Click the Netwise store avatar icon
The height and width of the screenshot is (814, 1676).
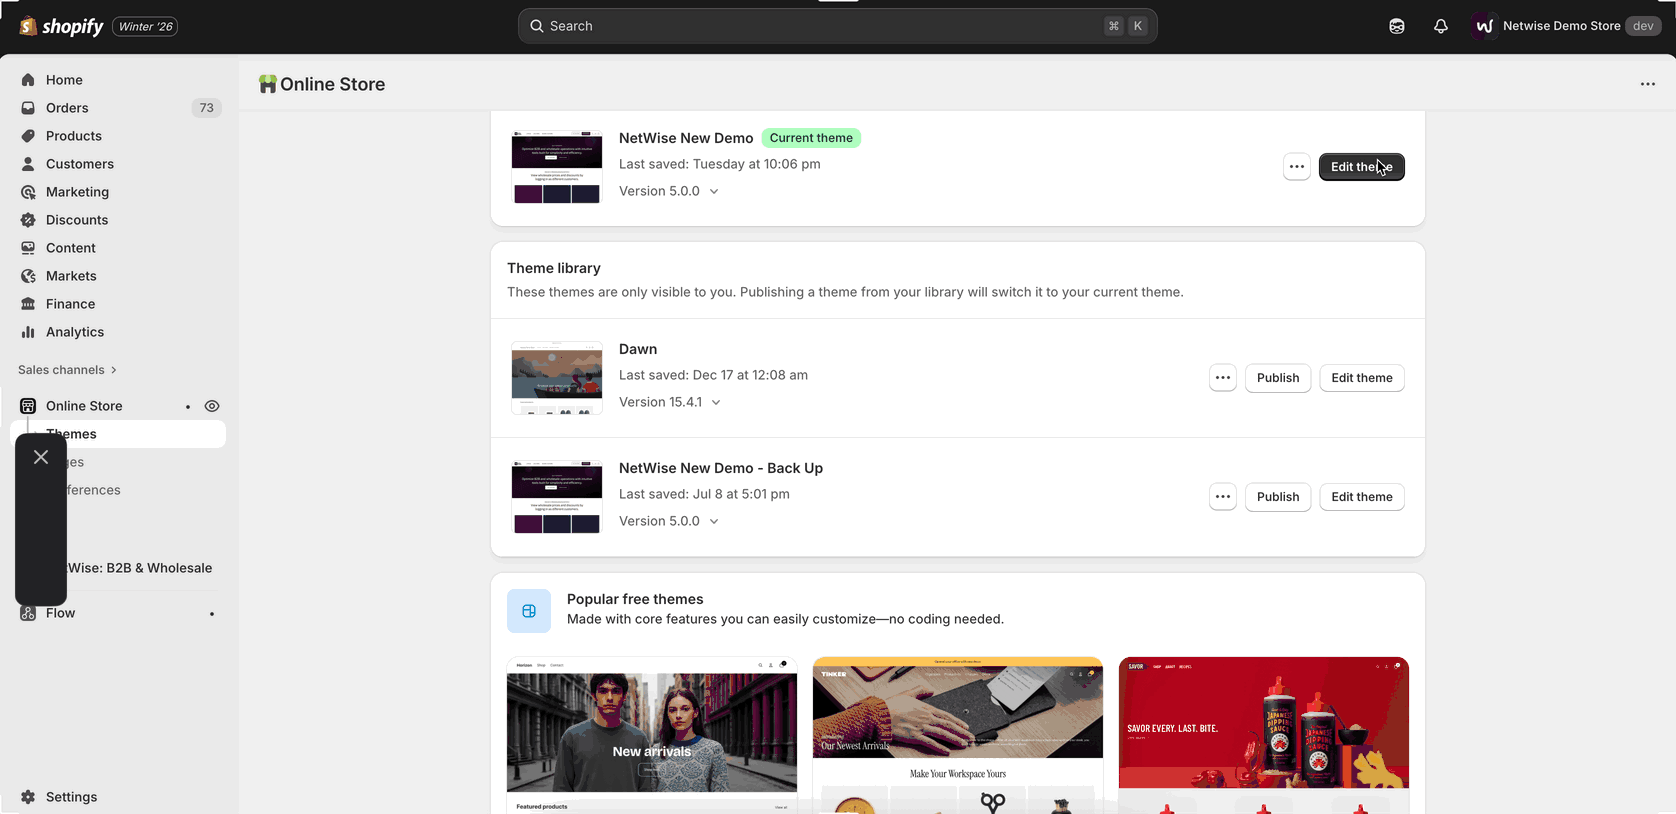click(1484, 26)
